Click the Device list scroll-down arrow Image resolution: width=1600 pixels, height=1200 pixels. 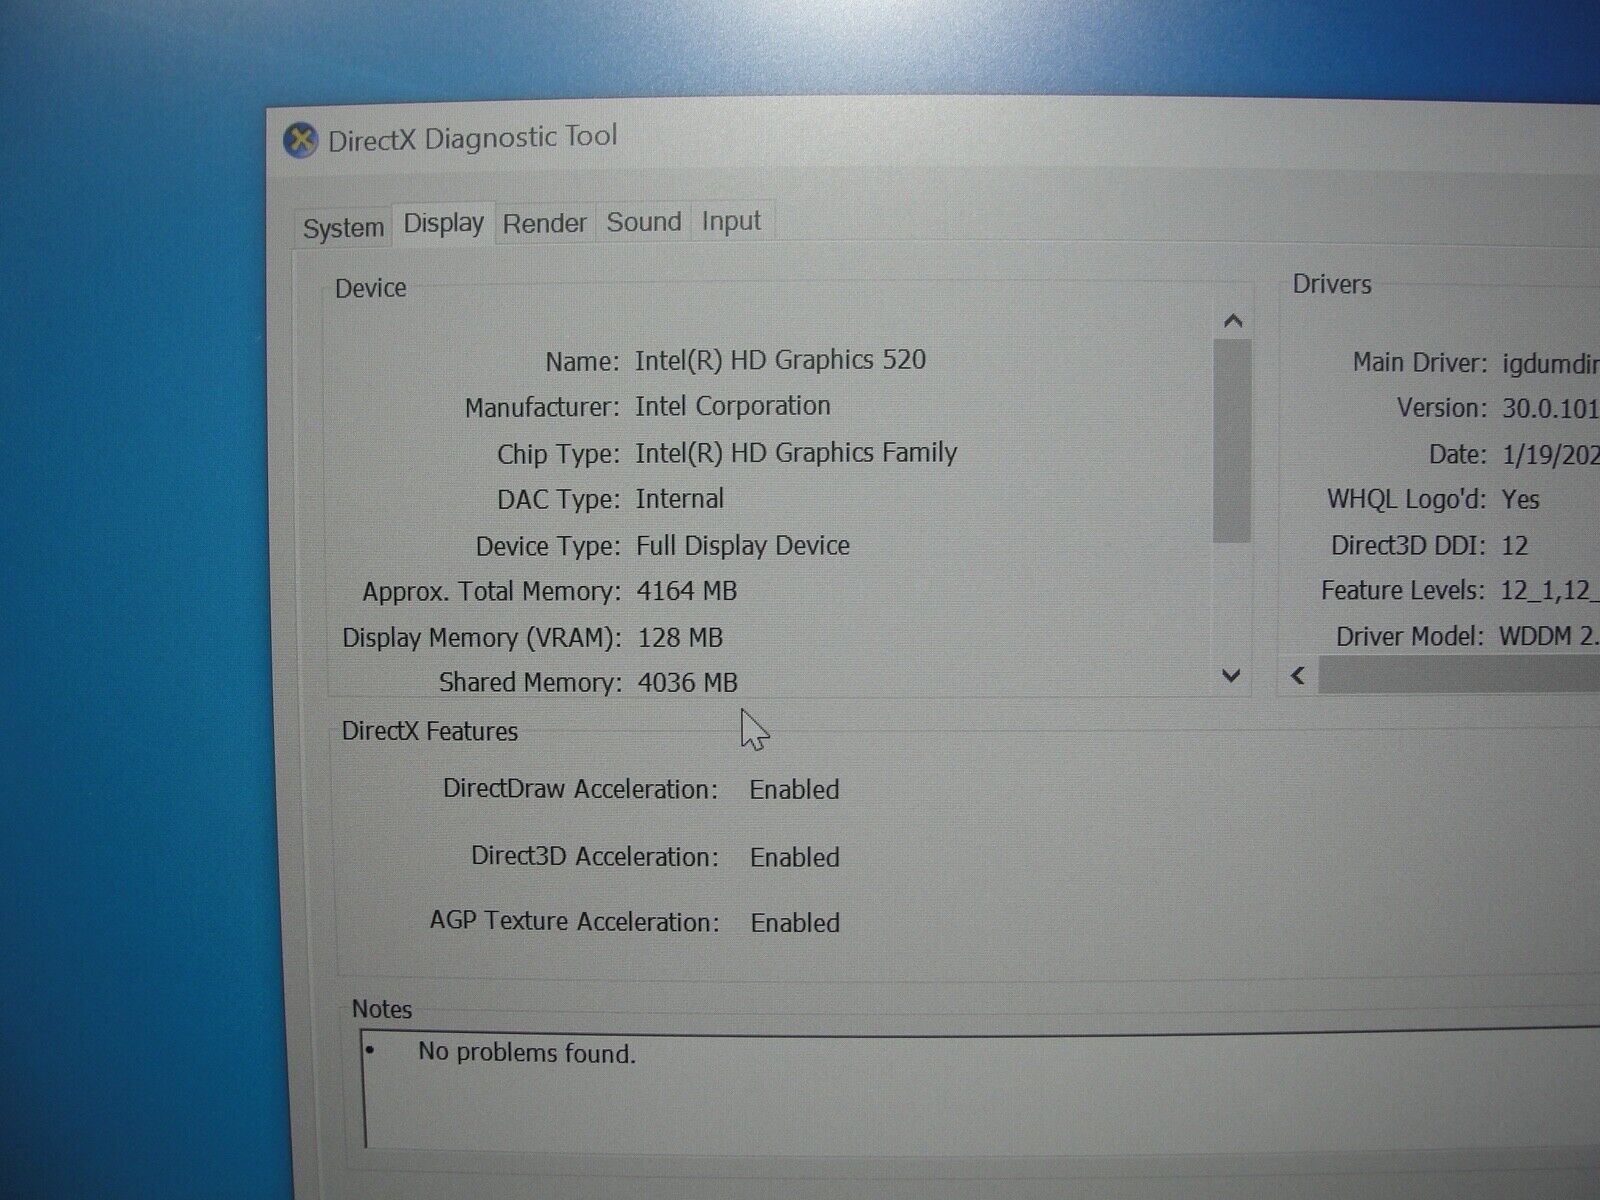1232,676
